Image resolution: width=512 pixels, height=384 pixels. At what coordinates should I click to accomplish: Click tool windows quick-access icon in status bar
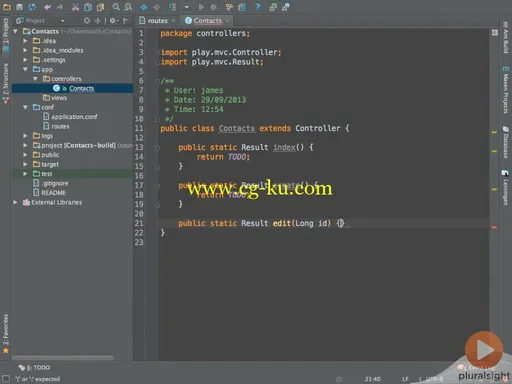point(6,379)
